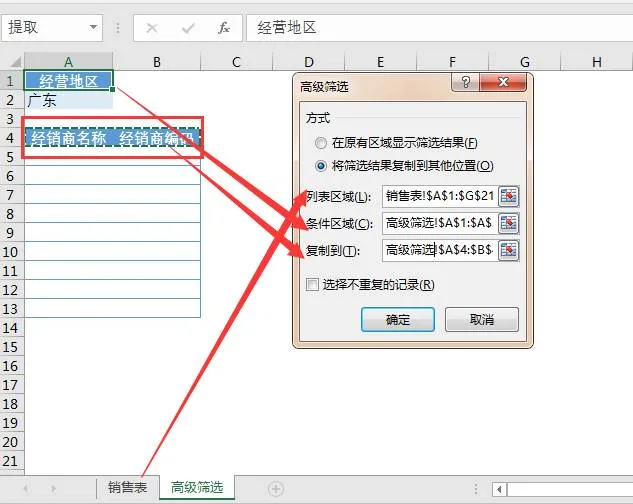Select cell B4 with 经销商编码
The image size is (633, 504).
[x=157, y=138]
